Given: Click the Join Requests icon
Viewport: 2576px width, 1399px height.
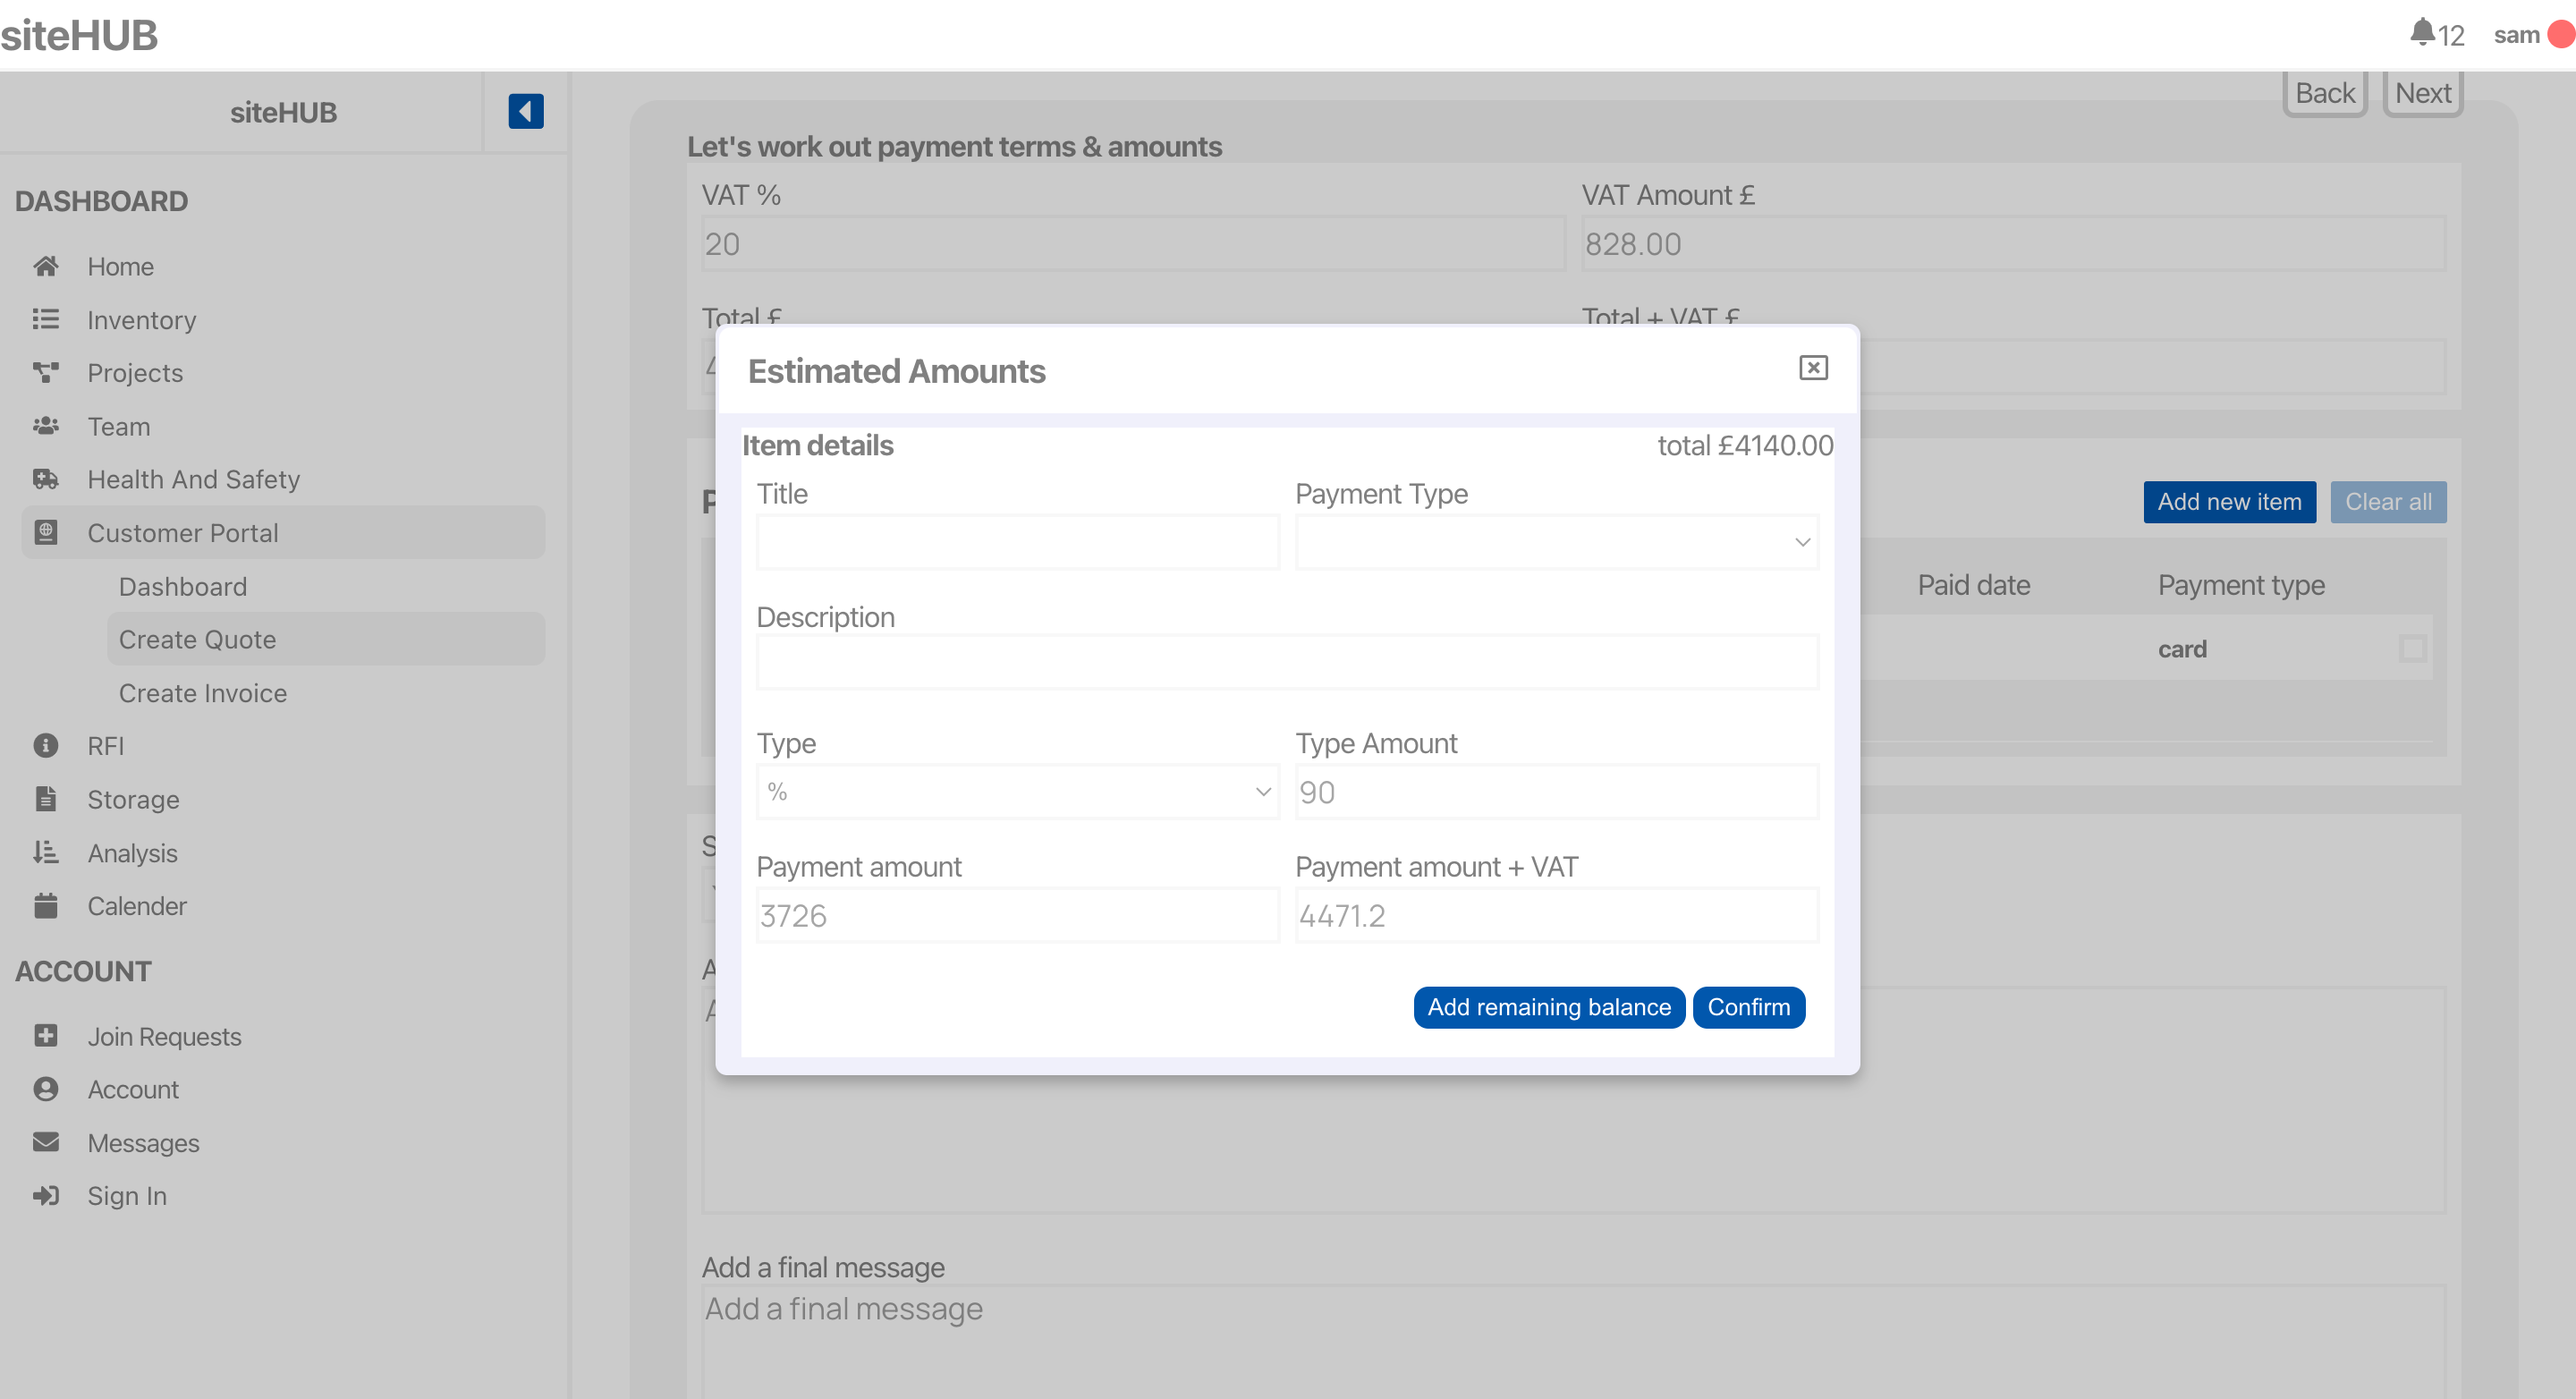Looking at the screenshot, I should (x=45, y=1036).
